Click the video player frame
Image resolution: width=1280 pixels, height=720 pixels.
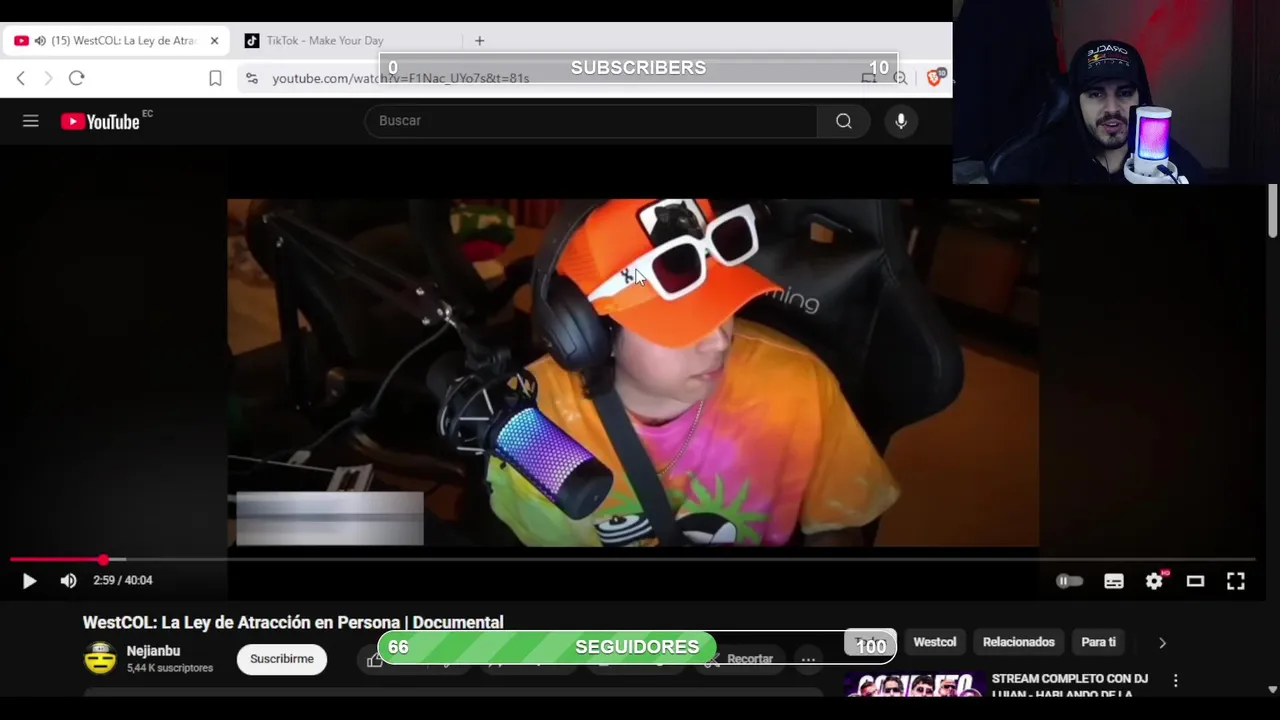pyautogui.click(x=633, y=372)
